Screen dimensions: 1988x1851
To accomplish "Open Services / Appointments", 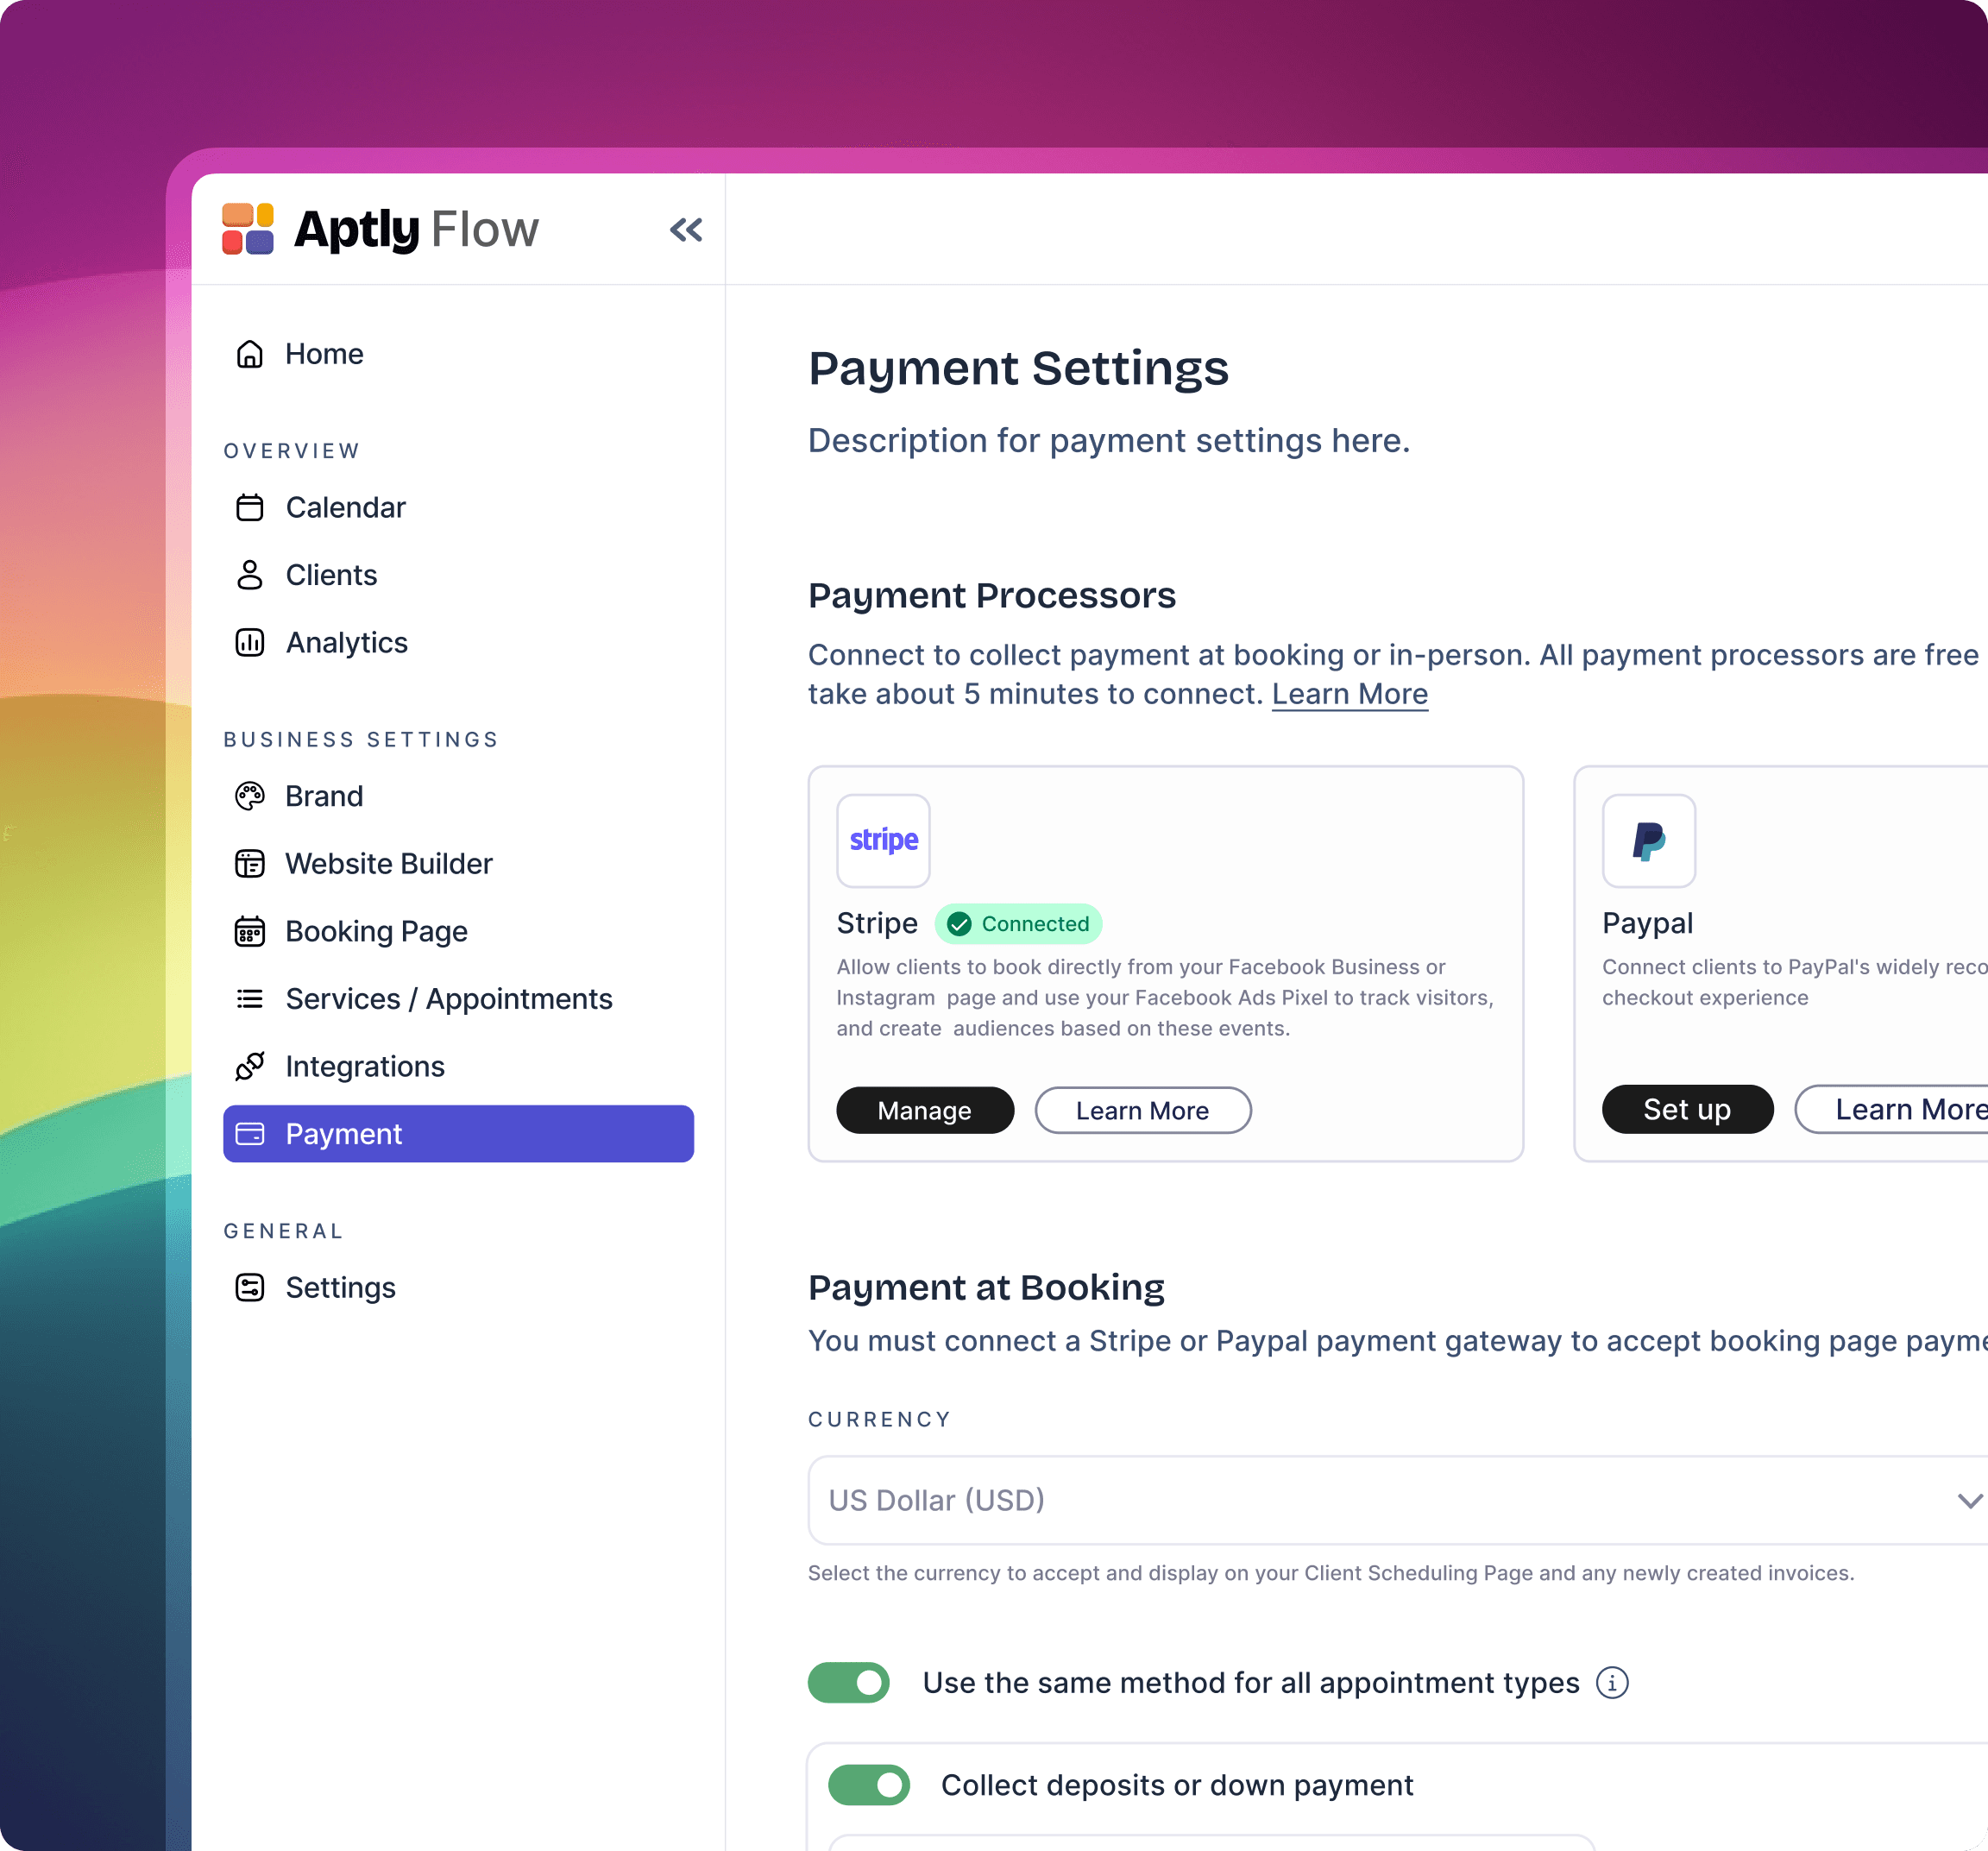I will tap(457, 999).
